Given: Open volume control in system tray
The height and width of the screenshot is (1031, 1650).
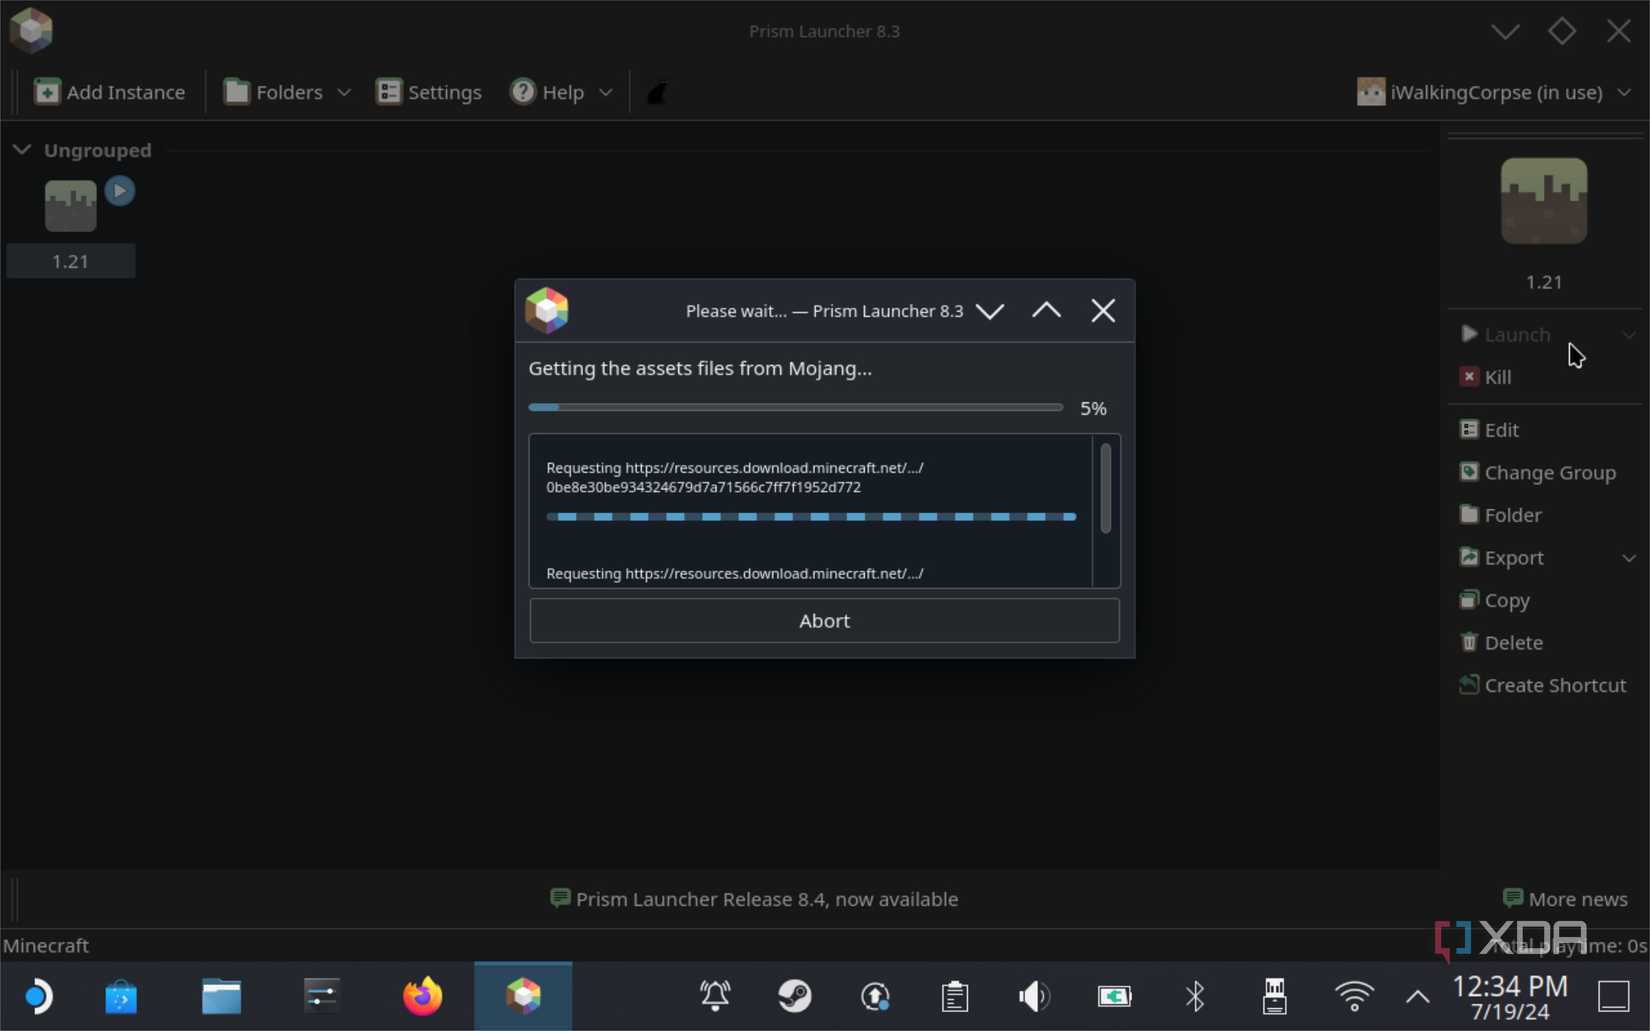Looking at the screenshot, I should (x=1034, y=996).
